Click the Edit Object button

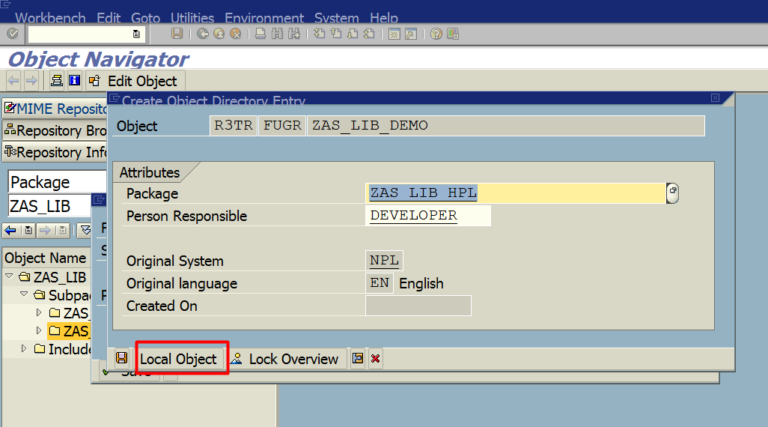(133, 81)
